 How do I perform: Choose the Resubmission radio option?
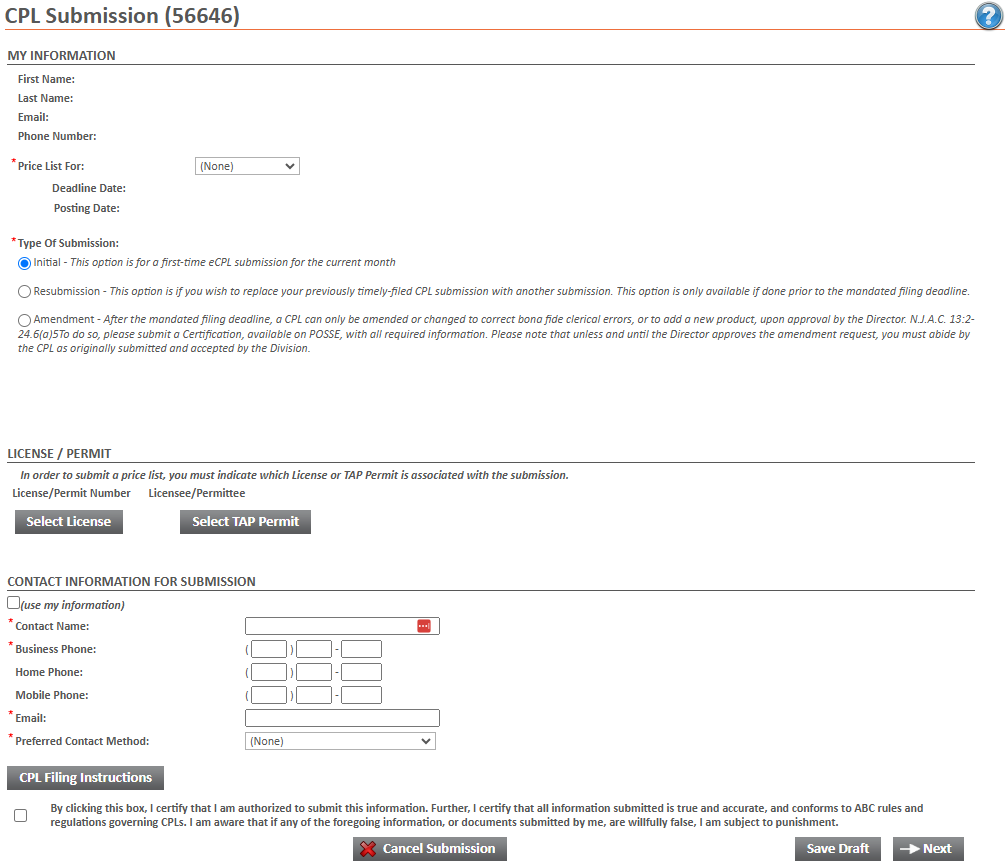coord(24,292)
